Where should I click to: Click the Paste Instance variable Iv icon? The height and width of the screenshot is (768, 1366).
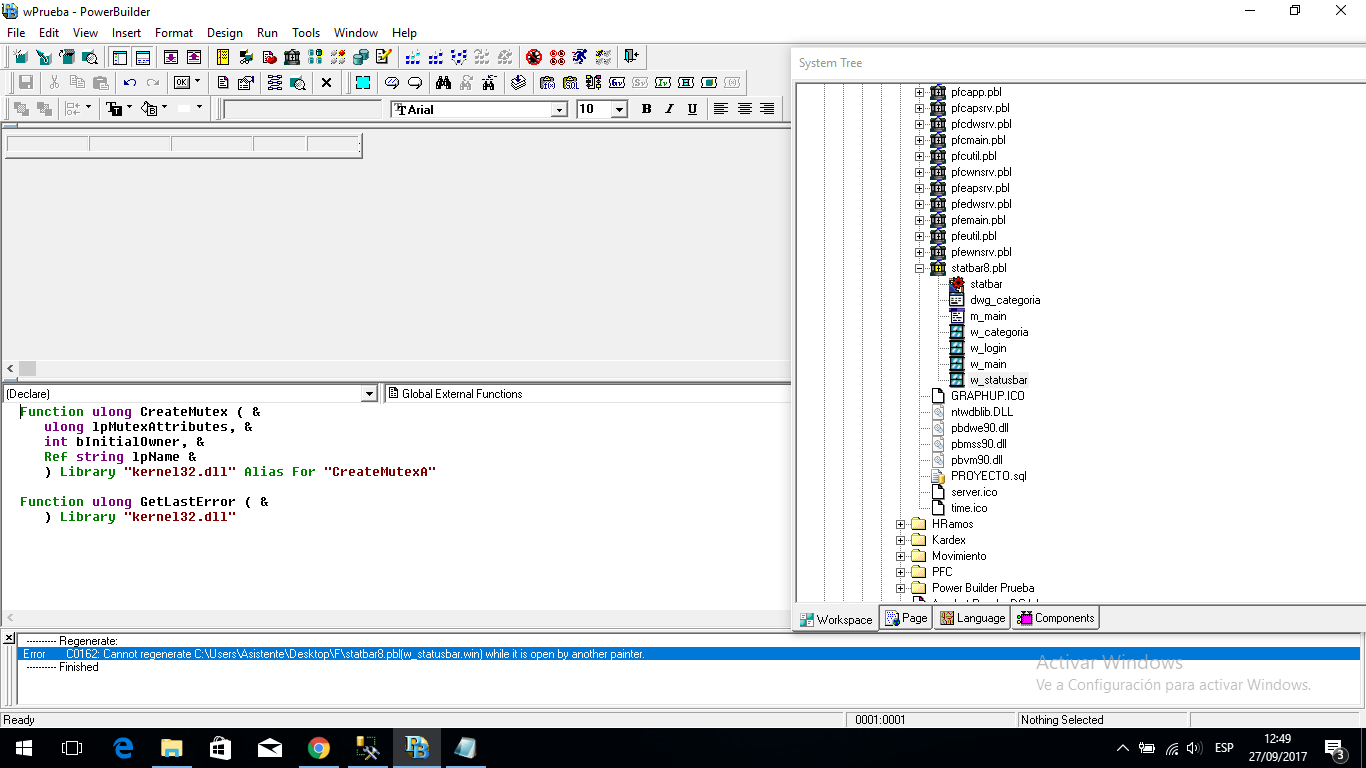[663, 83]
